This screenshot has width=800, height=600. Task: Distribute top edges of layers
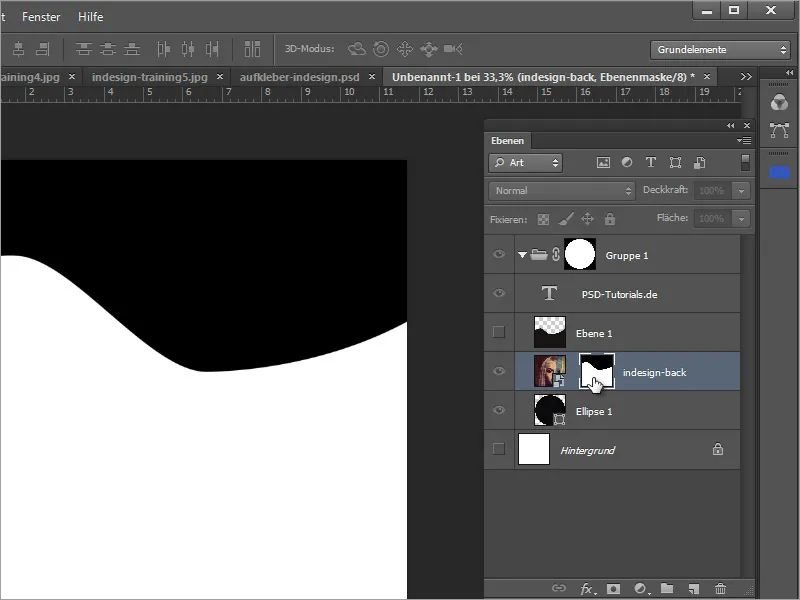(84, 49)
